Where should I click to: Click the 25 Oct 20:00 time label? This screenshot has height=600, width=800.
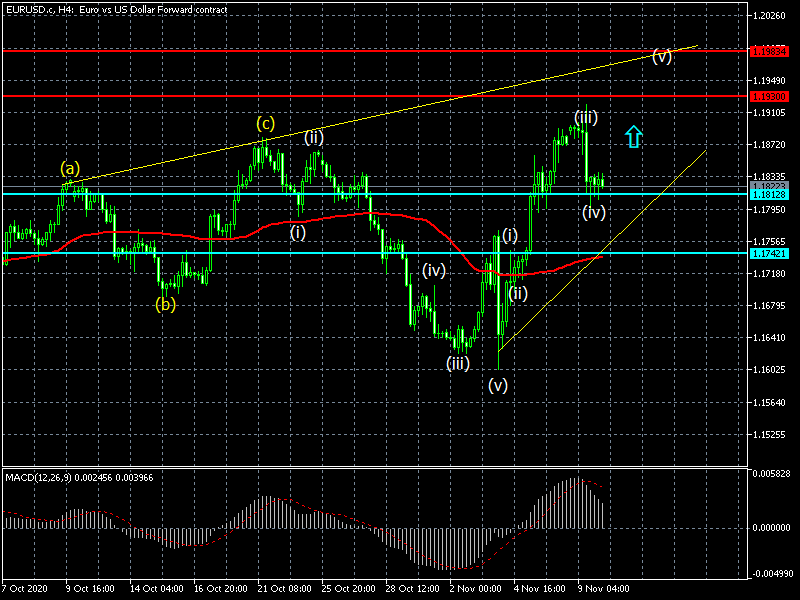click(348, 588)
